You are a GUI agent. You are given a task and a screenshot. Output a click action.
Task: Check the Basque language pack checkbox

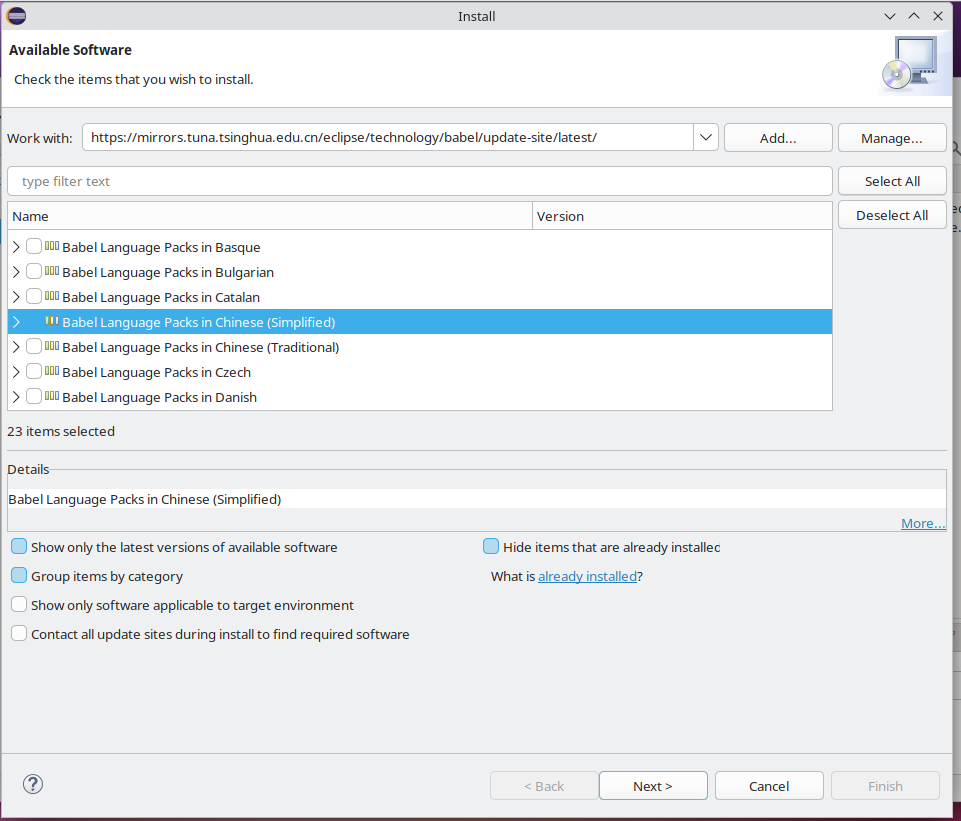(x=34, y=246)
